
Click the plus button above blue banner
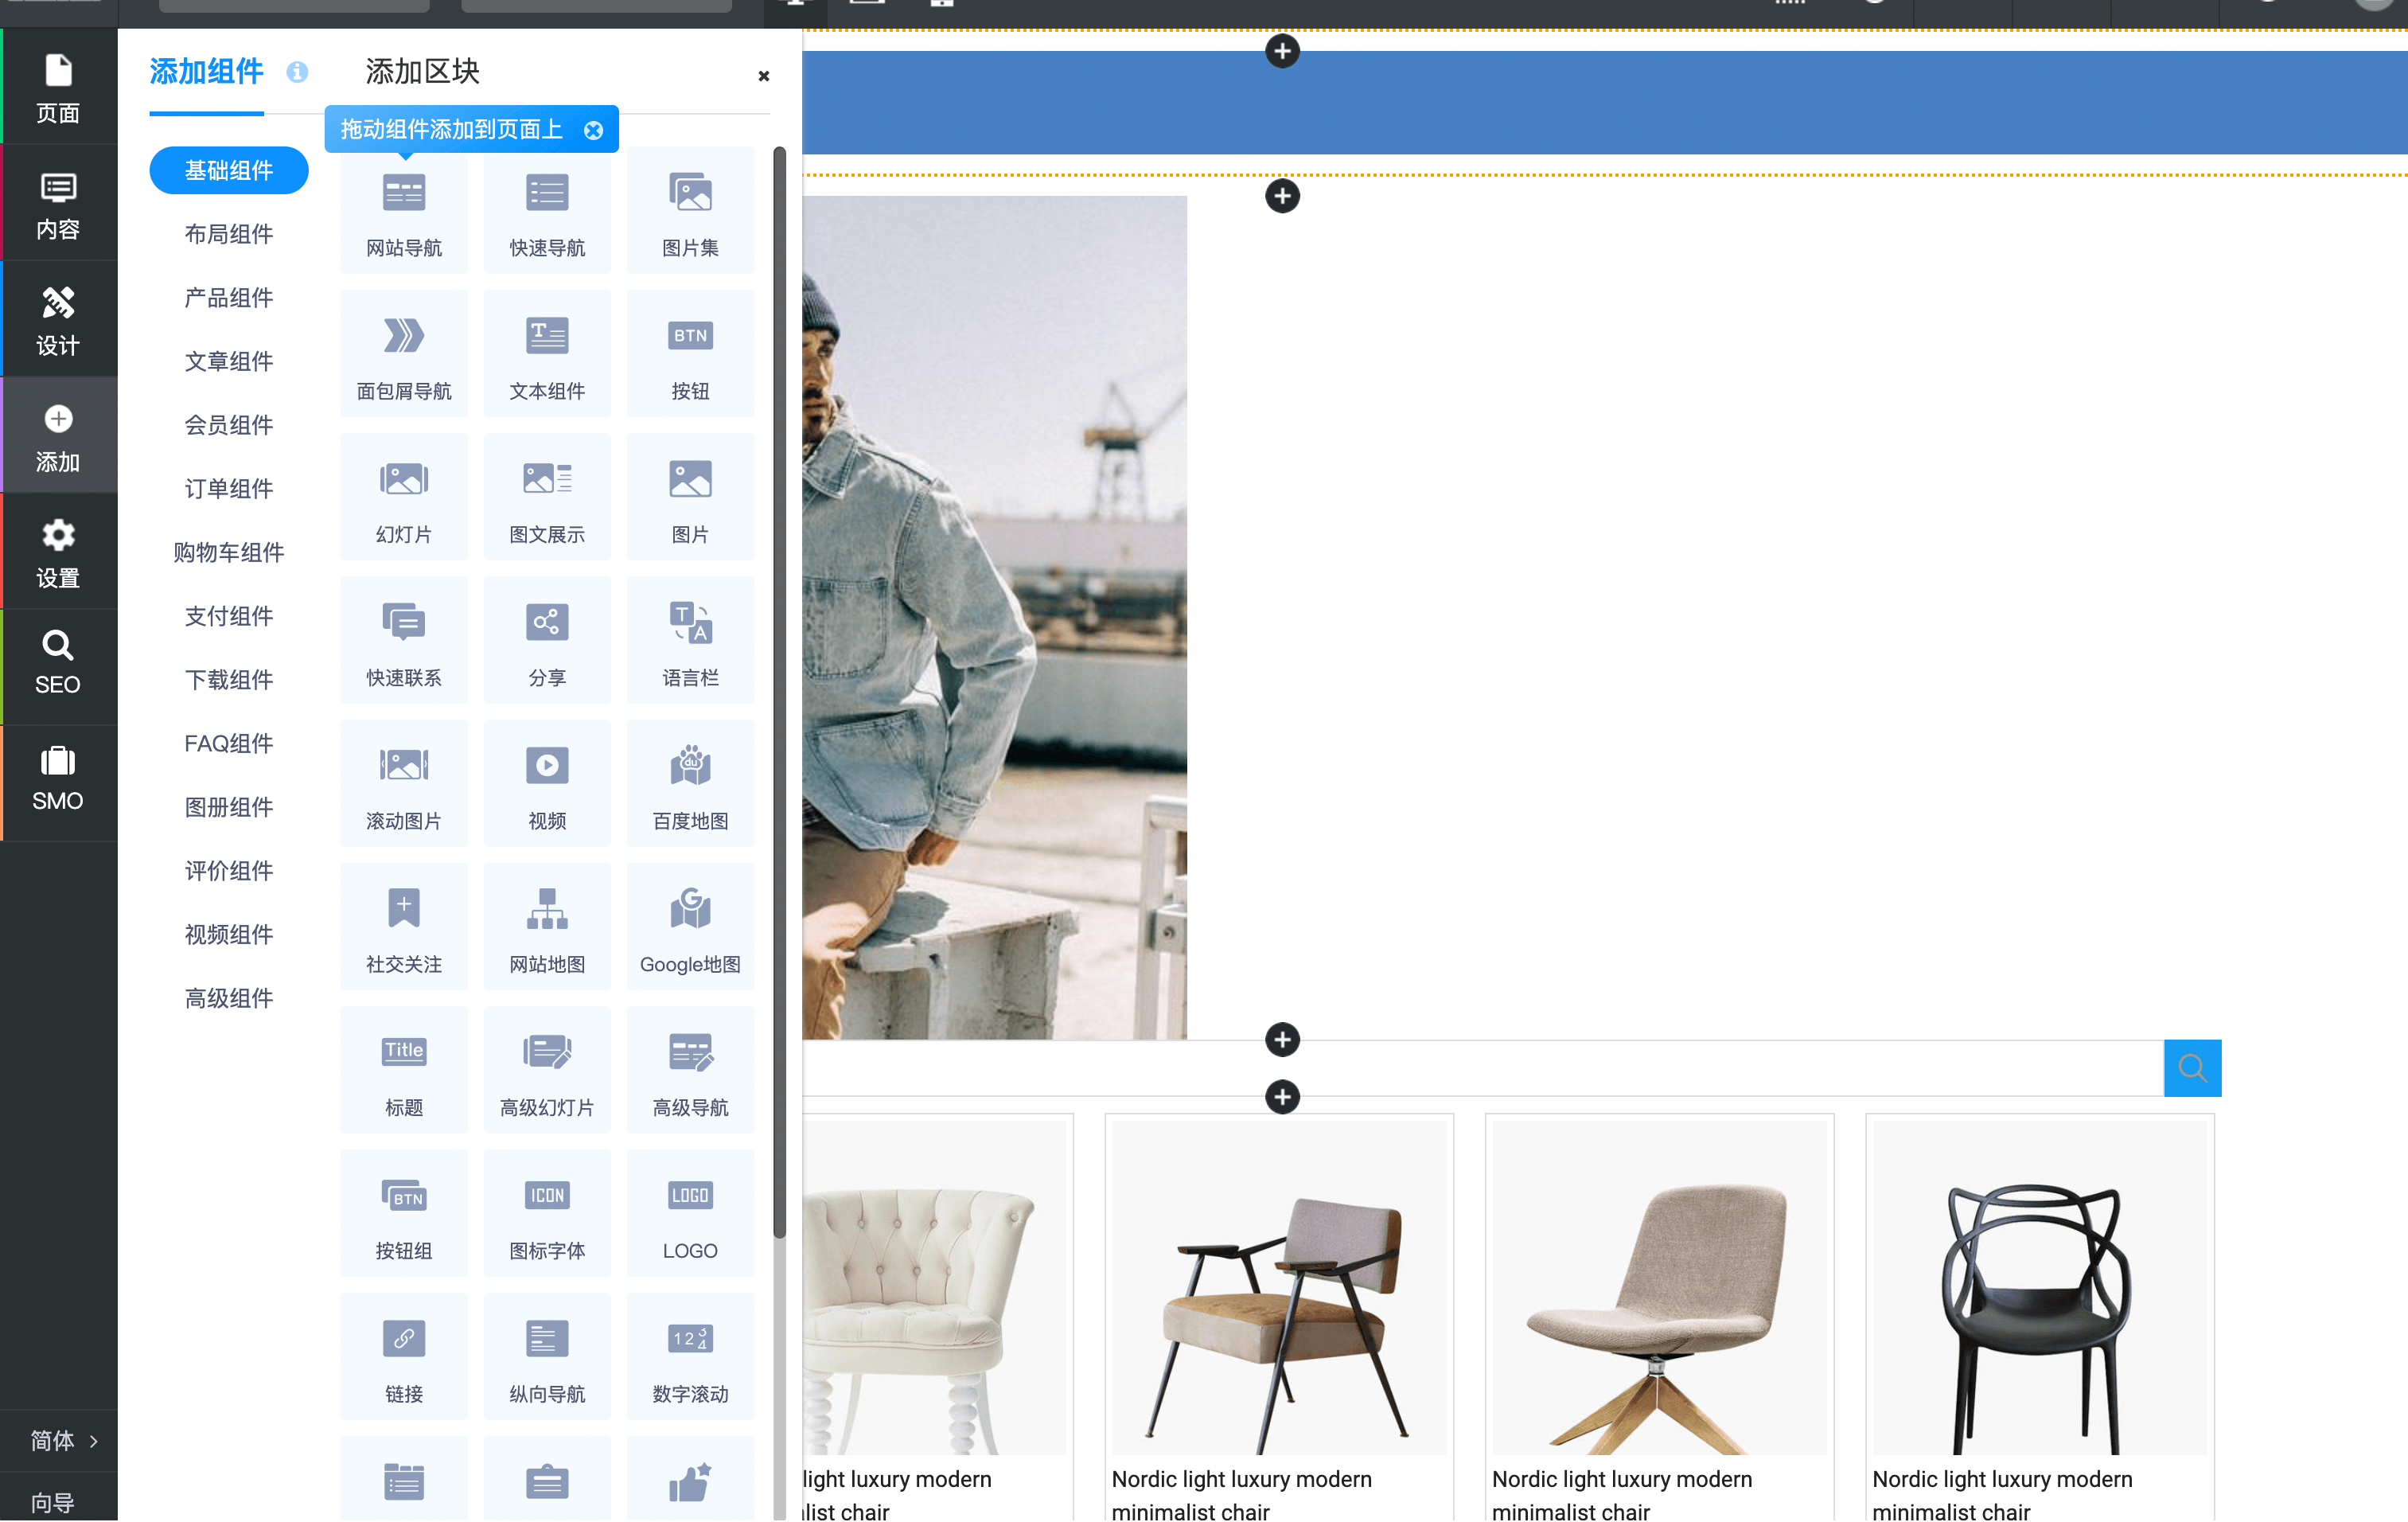click(1282, 51)
